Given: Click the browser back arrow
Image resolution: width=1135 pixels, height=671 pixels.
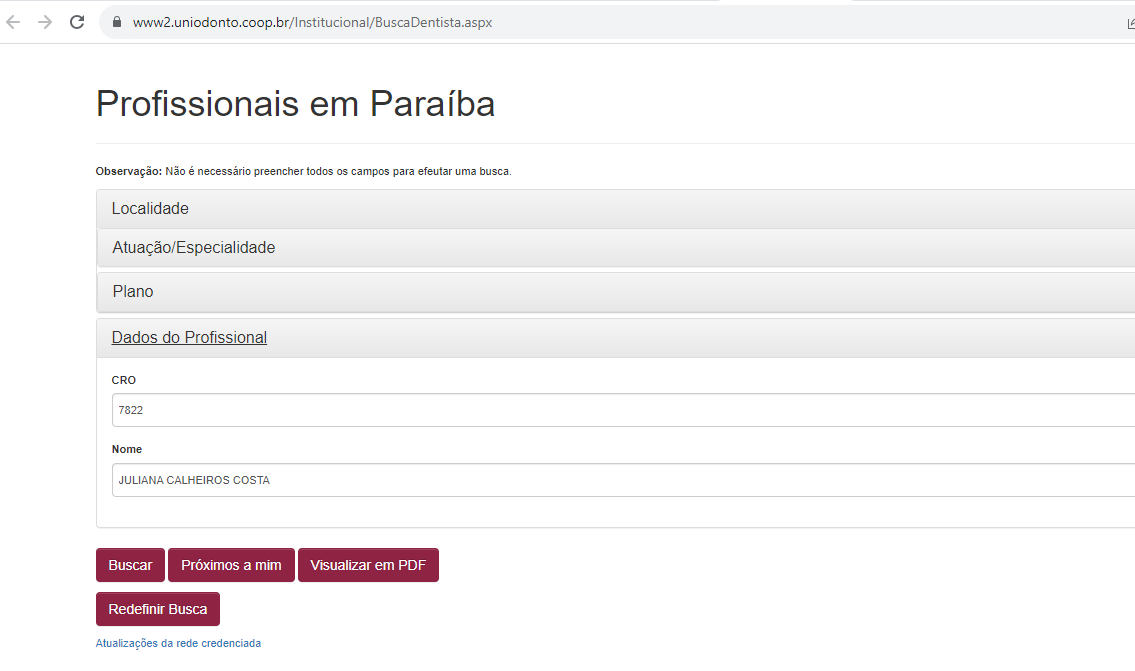Looking at the screenshot, I should (14, 22).
